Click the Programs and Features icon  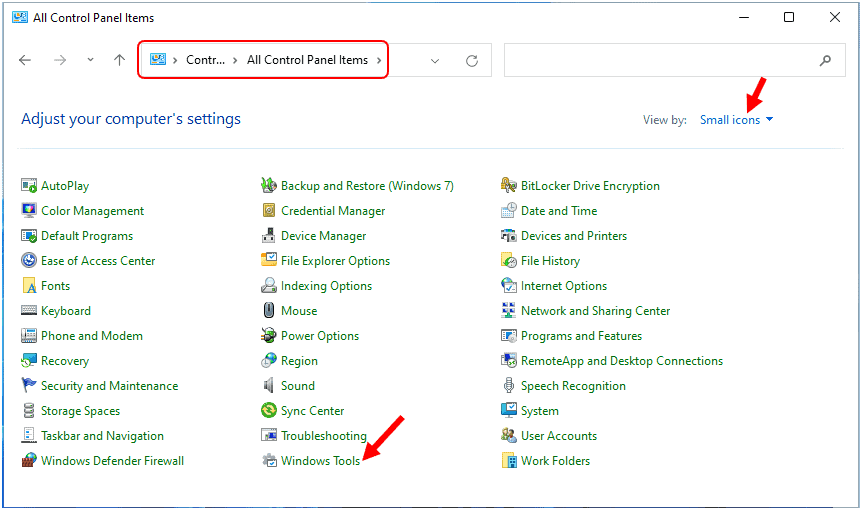(509, 336)
